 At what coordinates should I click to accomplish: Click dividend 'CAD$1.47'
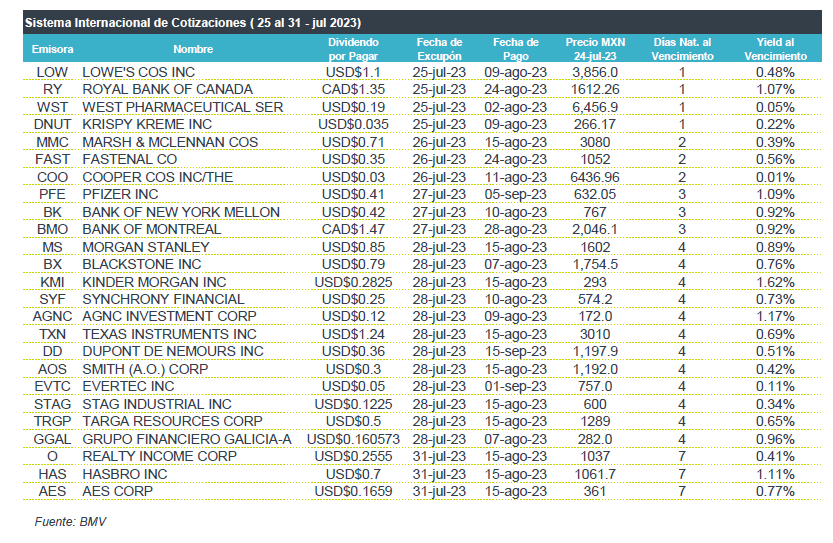(353, 230)
